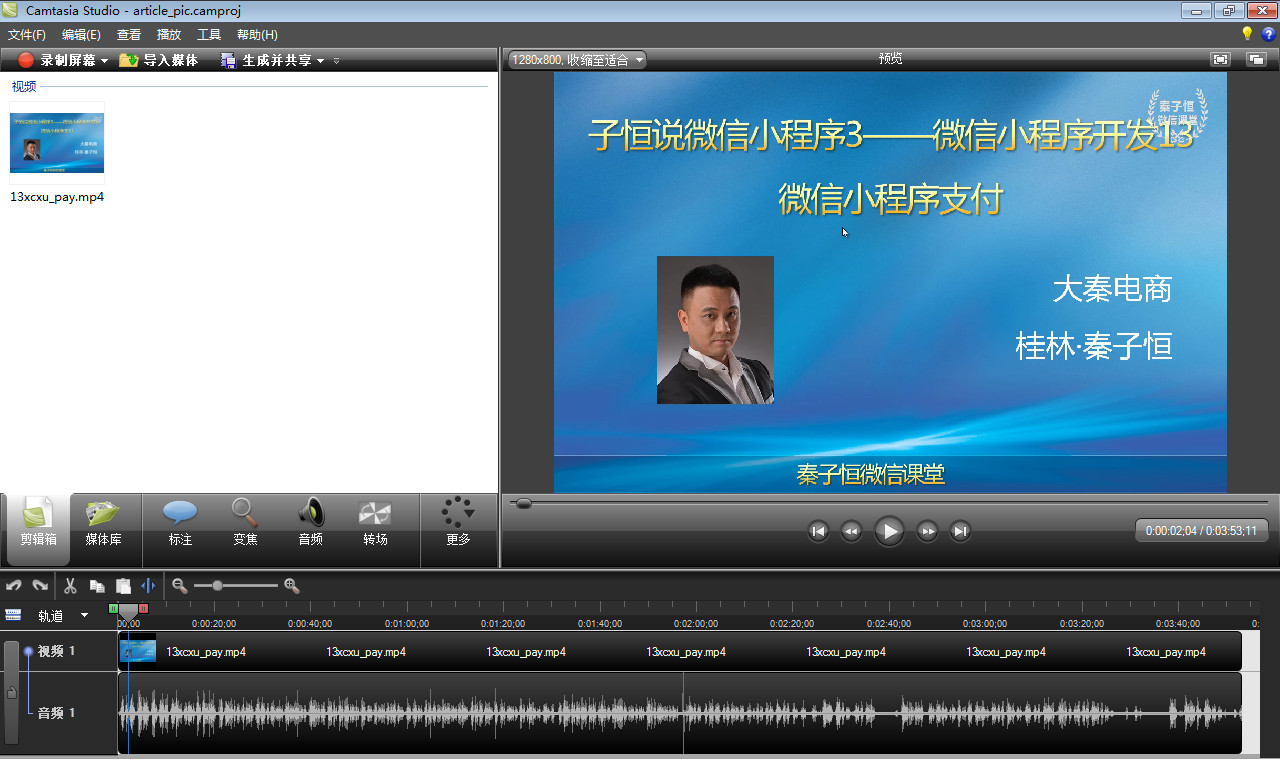Open the toolbar options chevron after 生成并共享
1280x760 pixels.
336,61
